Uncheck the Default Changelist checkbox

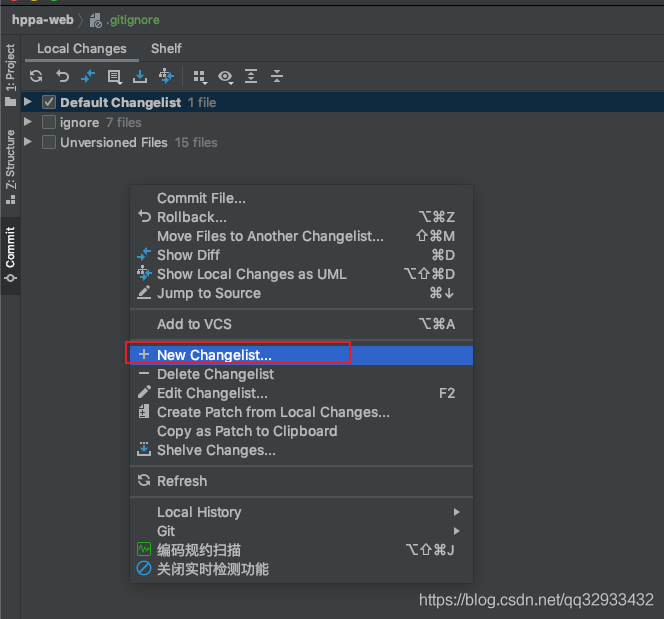(49, 102)
